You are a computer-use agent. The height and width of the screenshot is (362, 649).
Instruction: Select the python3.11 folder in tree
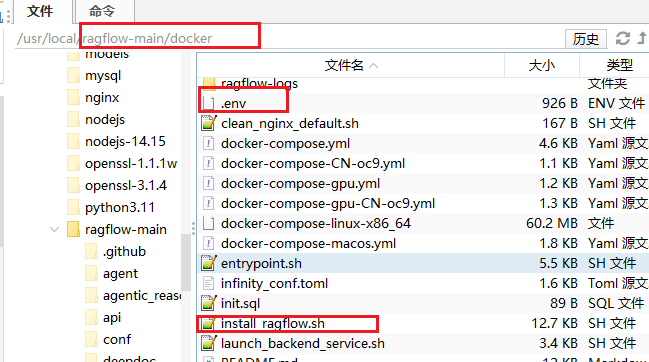(120, 207)
